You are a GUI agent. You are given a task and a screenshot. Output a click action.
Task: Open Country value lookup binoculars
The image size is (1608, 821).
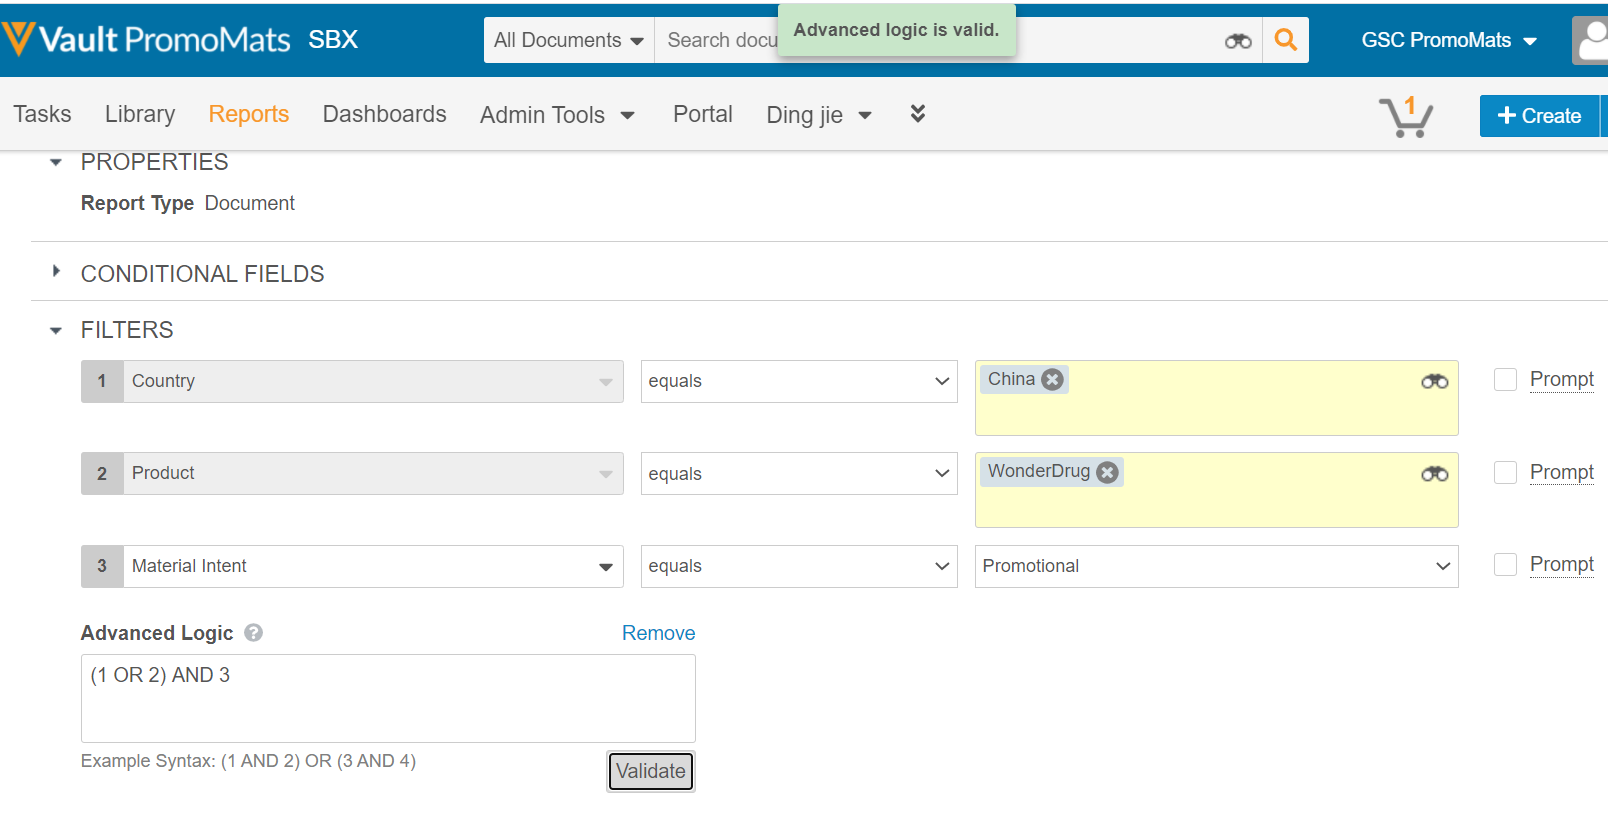coord(1434,381)
